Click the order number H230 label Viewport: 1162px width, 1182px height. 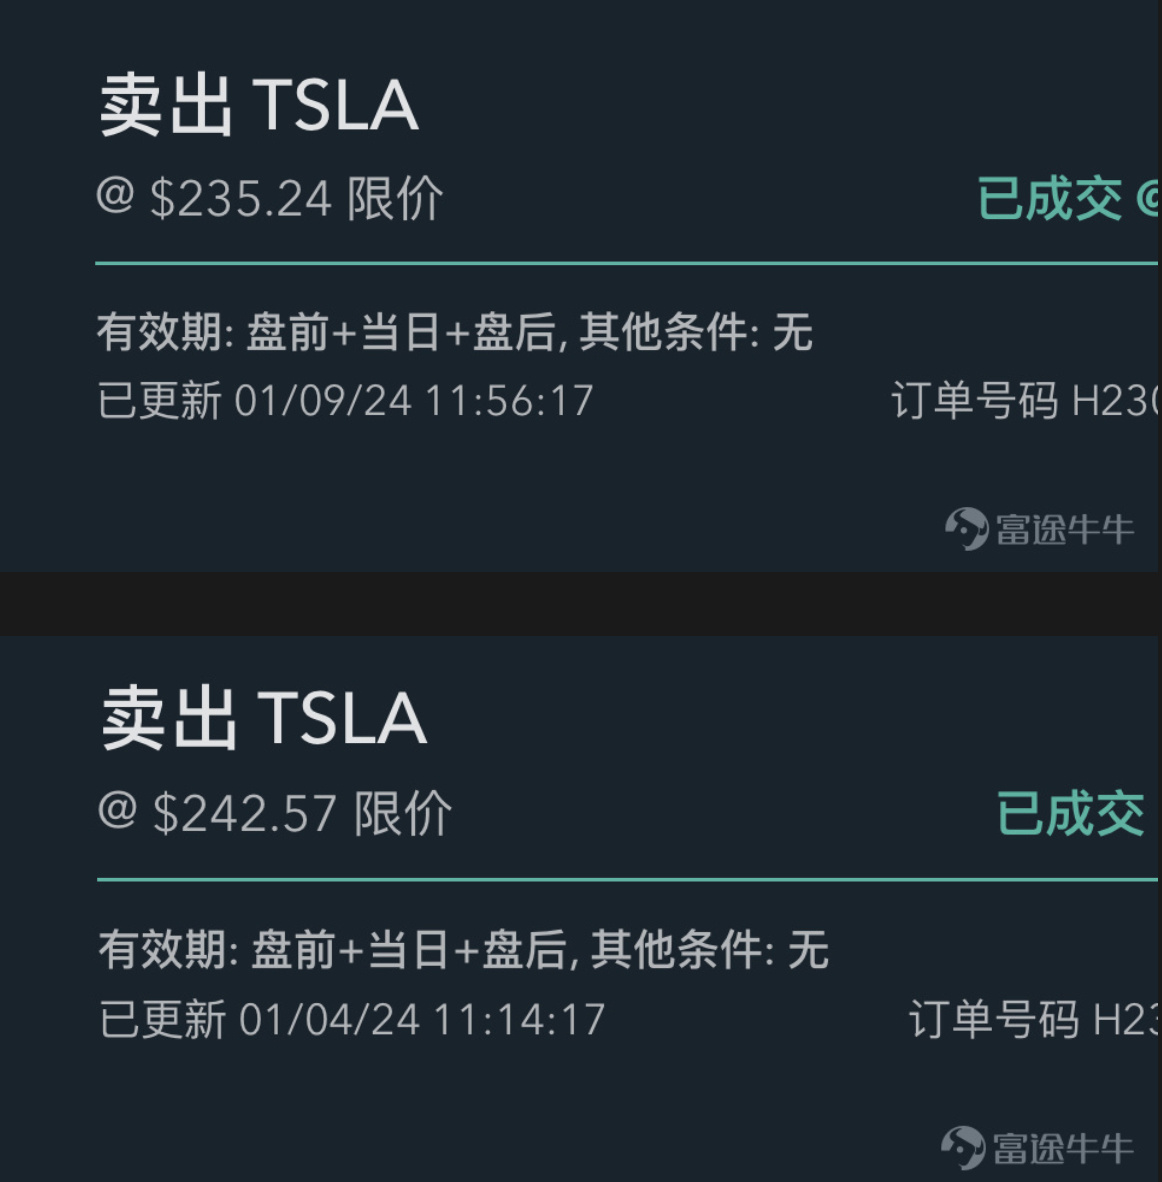1025,400
